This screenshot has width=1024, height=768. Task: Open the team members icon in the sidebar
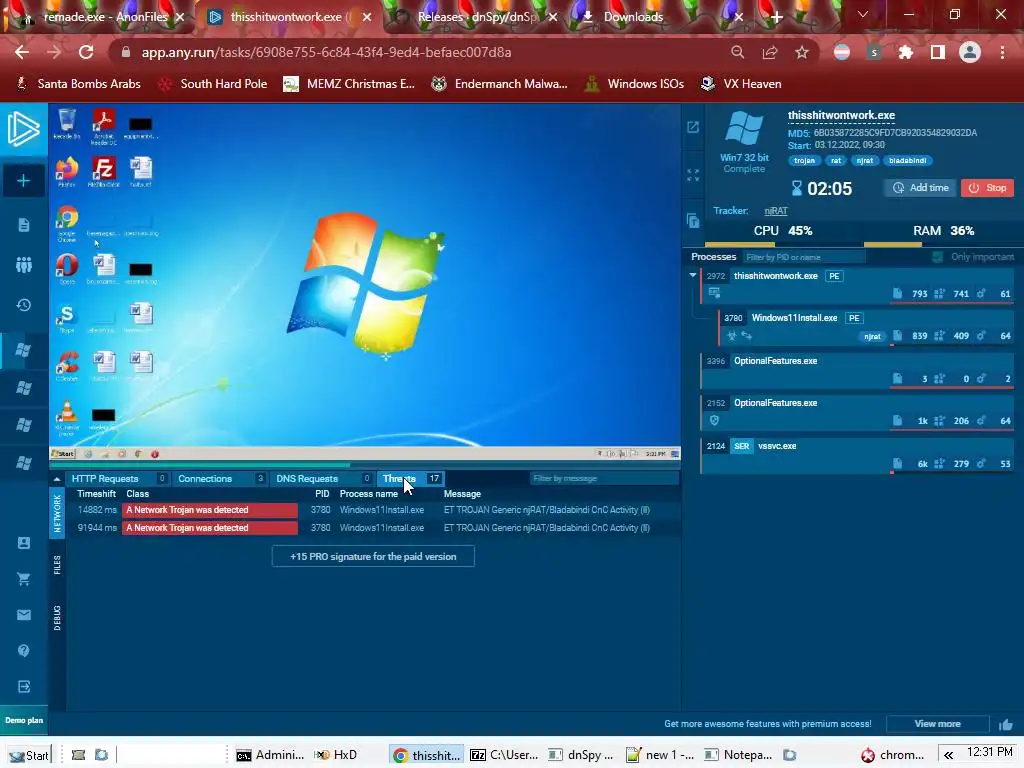point(24,264)
